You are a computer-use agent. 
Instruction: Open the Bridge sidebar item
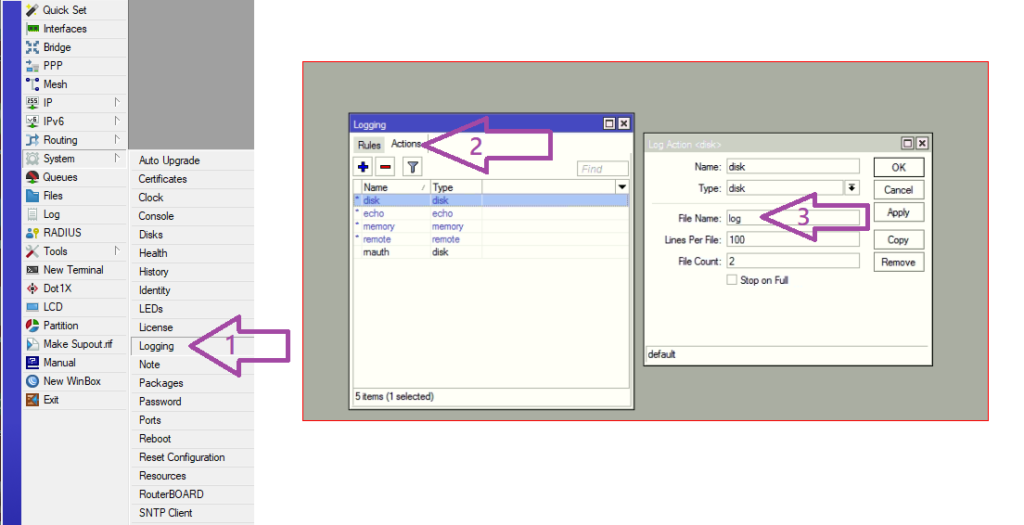tap(56, 47)
